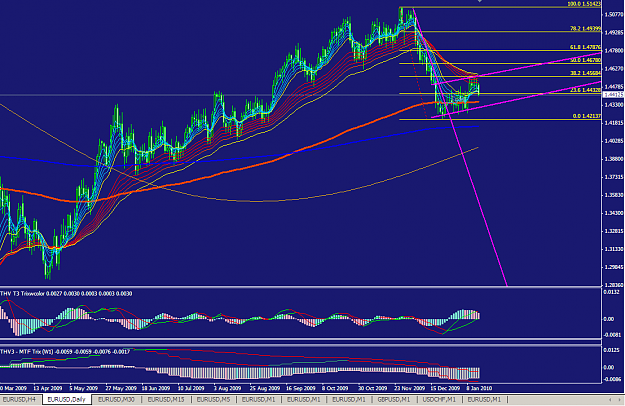
Task: Click the 3 Aug 2009 date on the time axis
Action: click(x=227, y=388)
